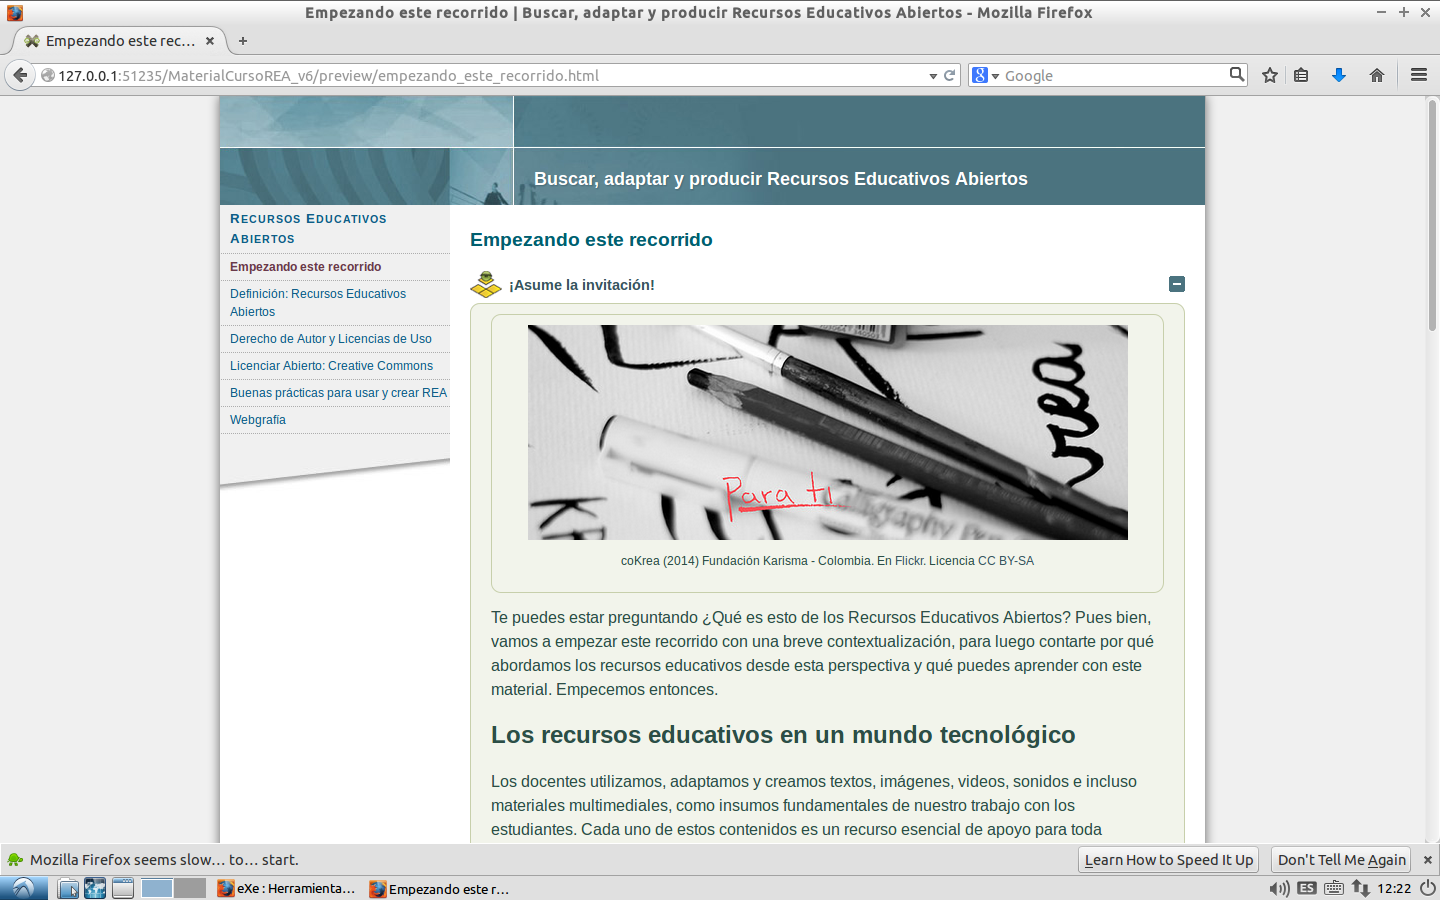Select 'Empezando este r...' taskbar window
This screenshot has width=1440, height=900.
(x=439, y=888)
